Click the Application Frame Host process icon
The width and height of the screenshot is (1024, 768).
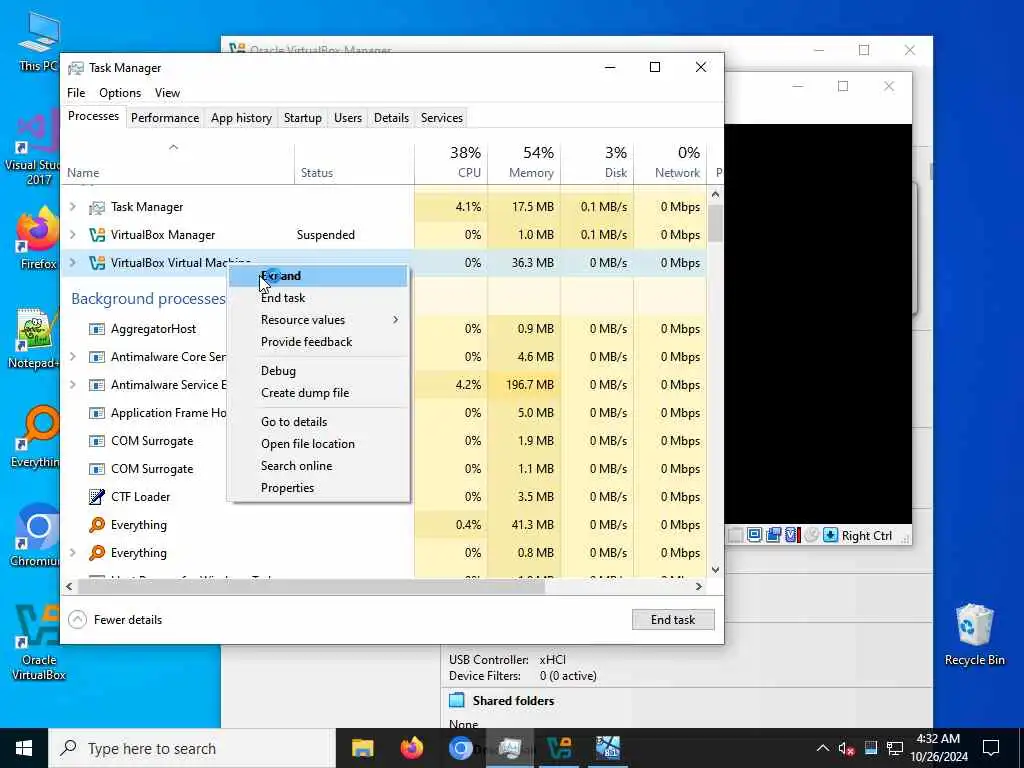click(x=97, y=413)
